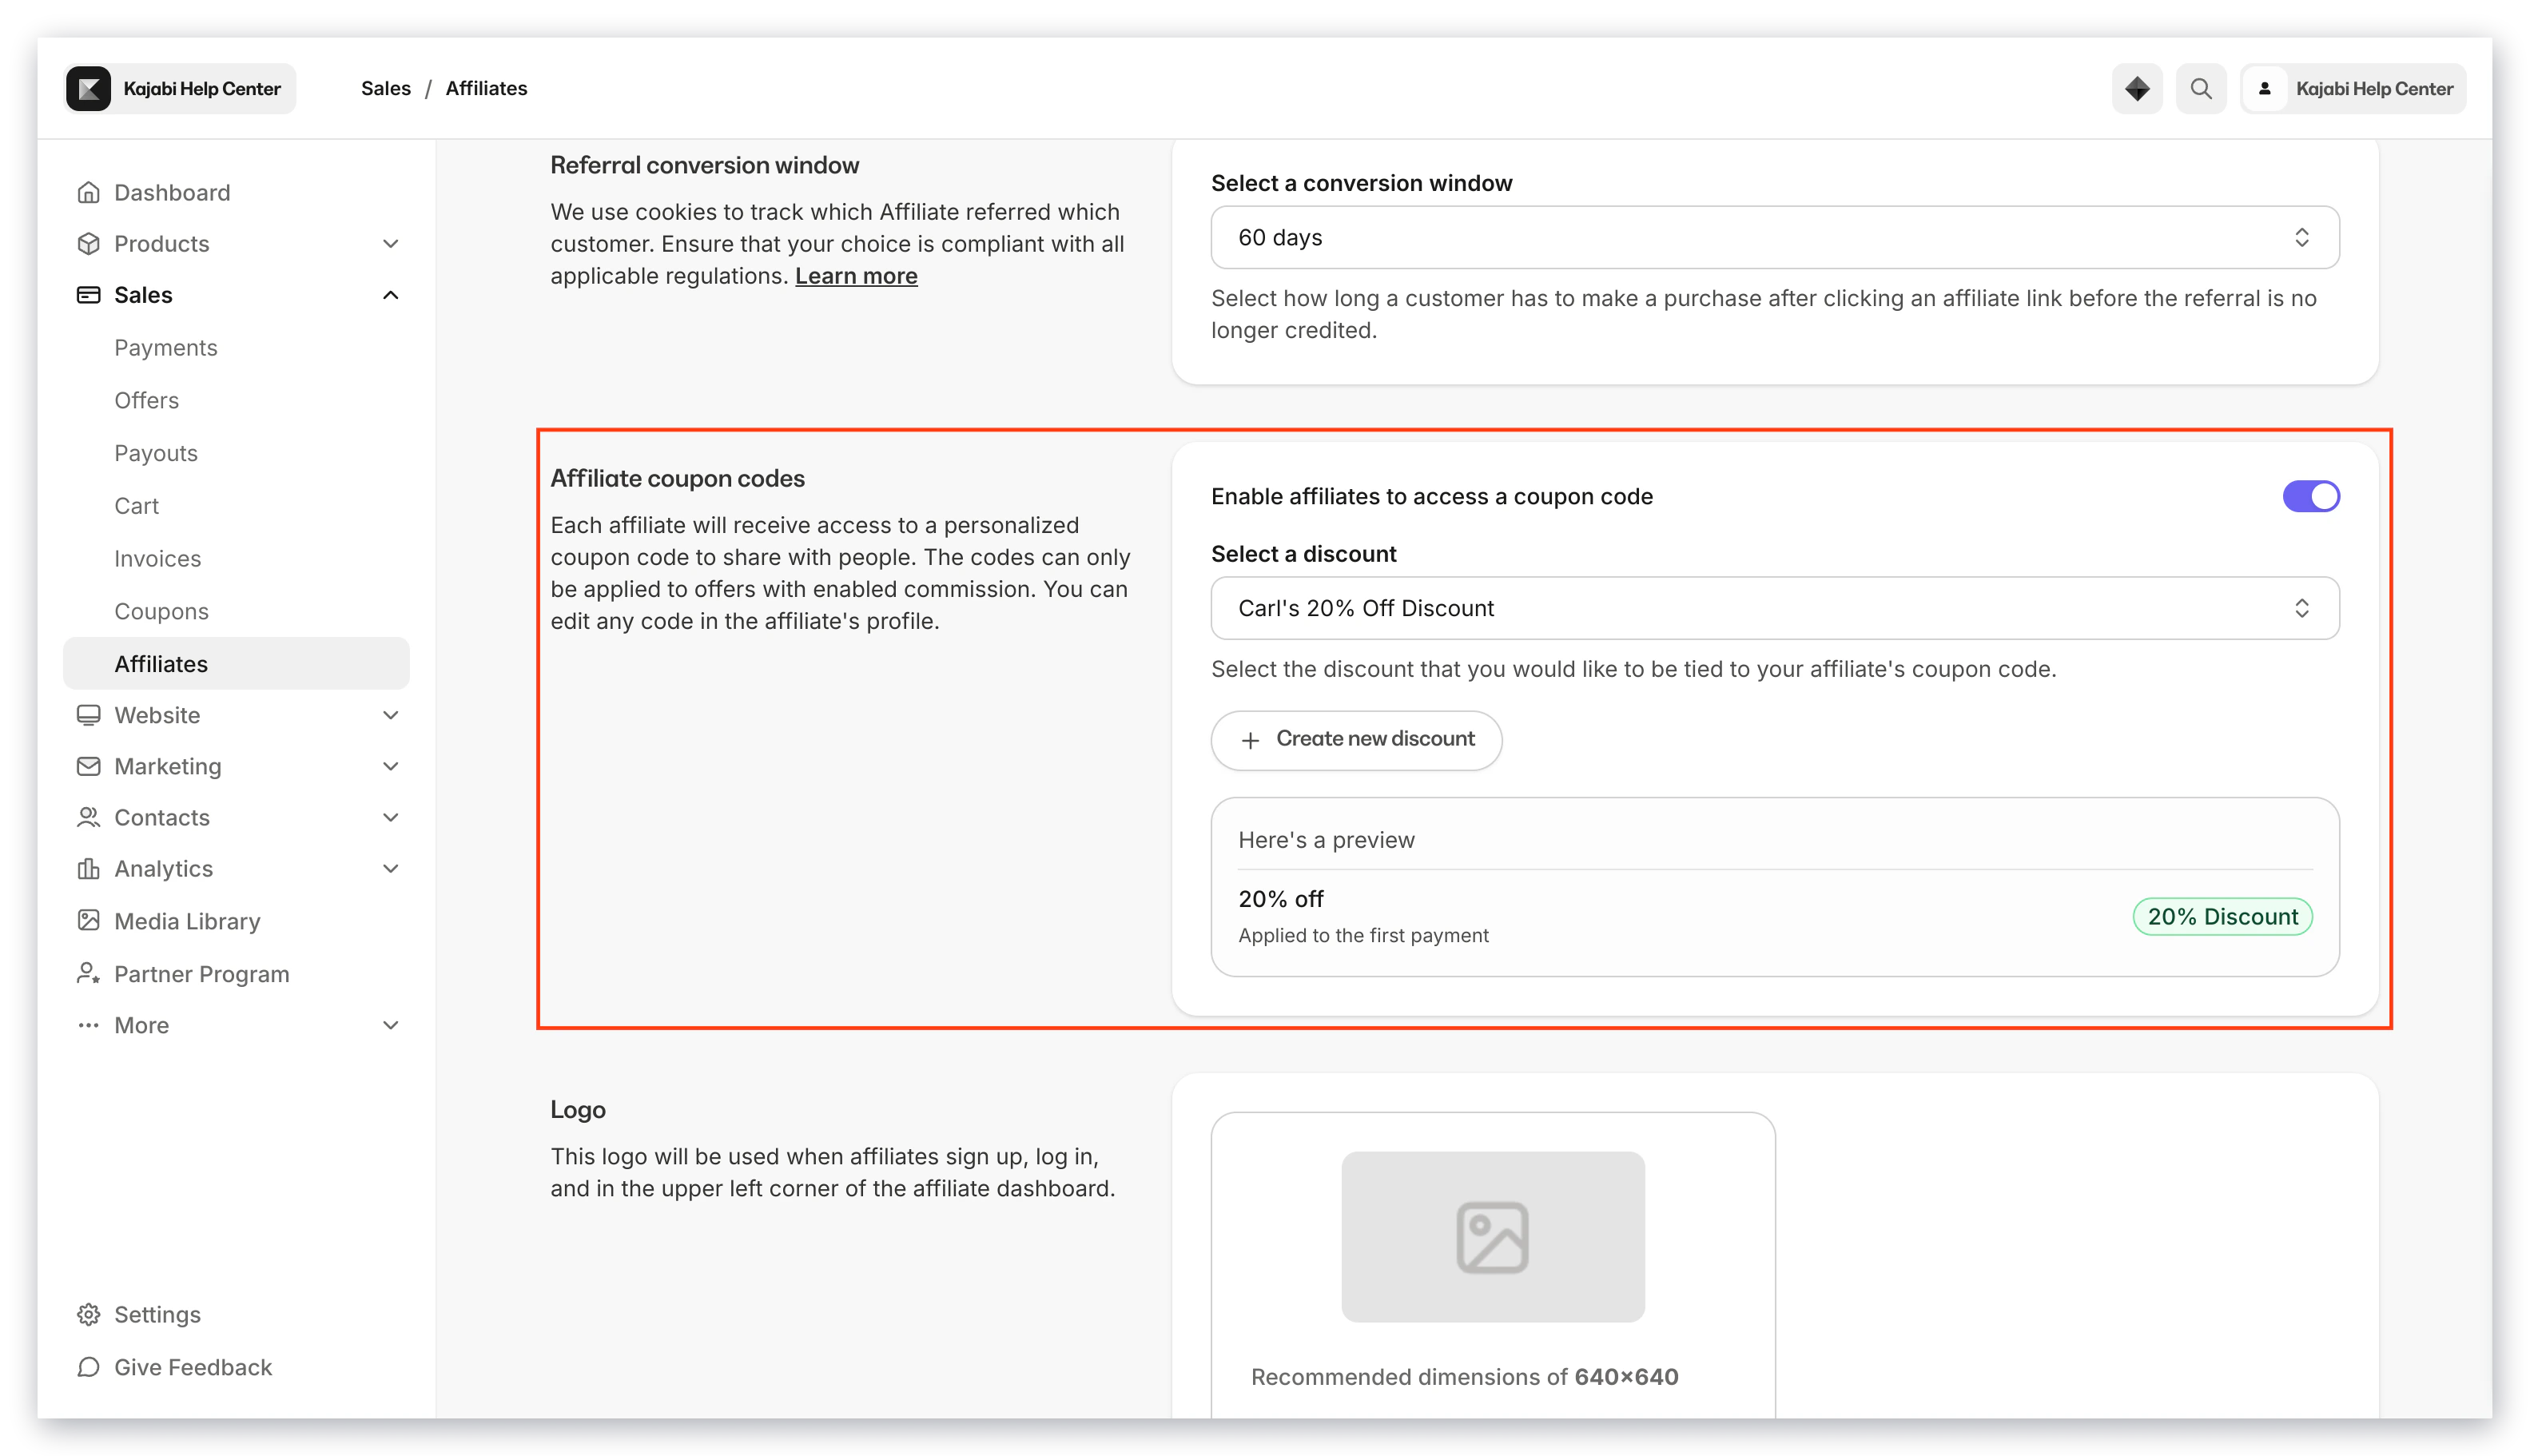Open Media Library page
The height and width of the screenshot is (1456, 2530).
(187, 920)
